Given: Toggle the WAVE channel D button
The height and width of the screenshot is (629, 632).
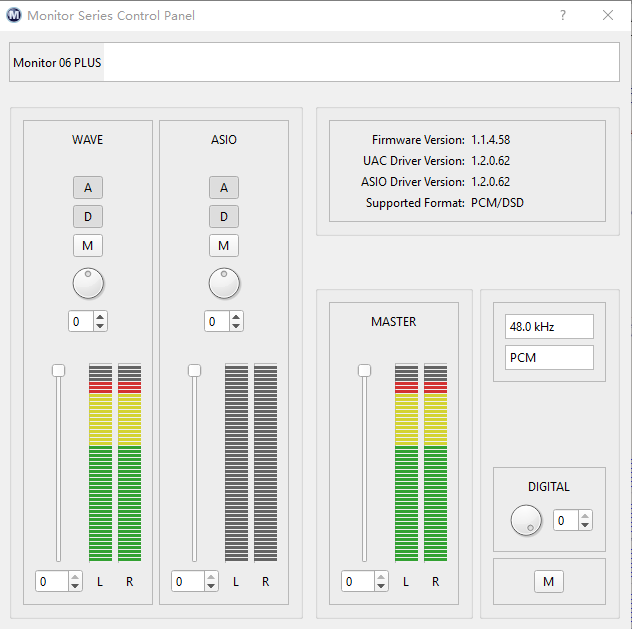Looking at the screenshot, I should 88,216.
